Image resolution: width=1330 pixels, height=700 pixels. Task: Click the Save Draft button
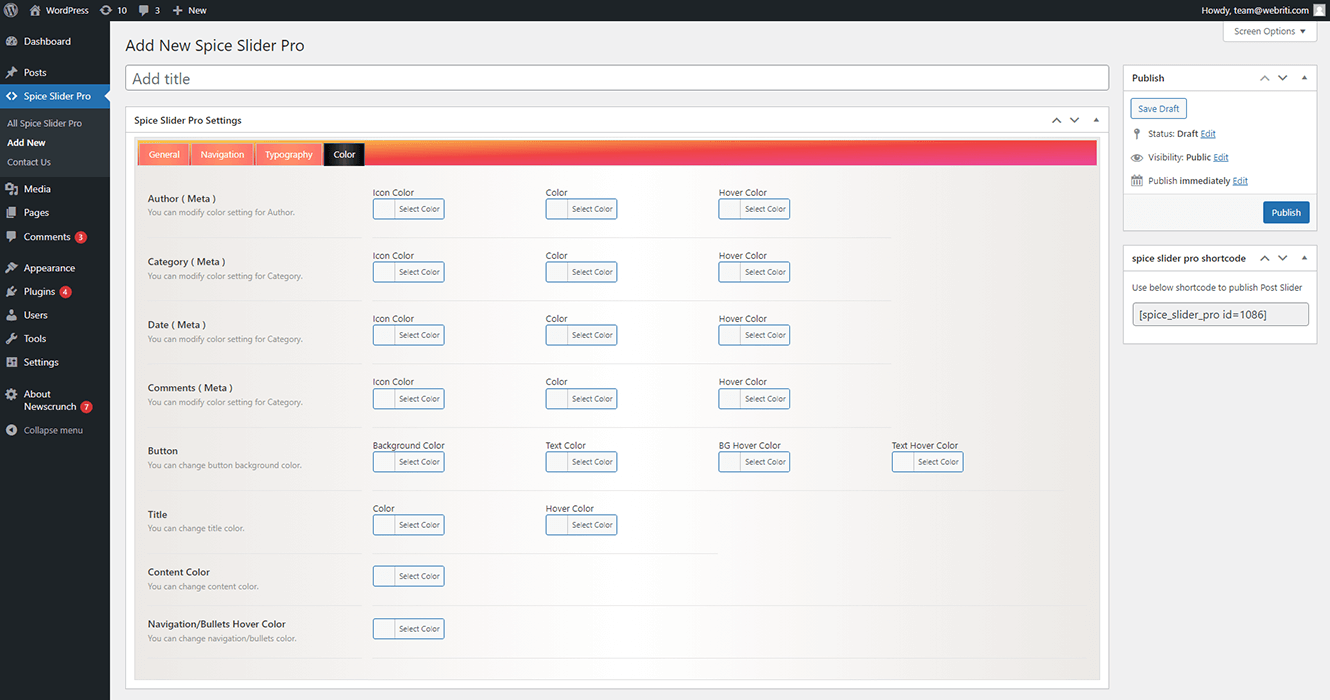[x=1159, y=109]
